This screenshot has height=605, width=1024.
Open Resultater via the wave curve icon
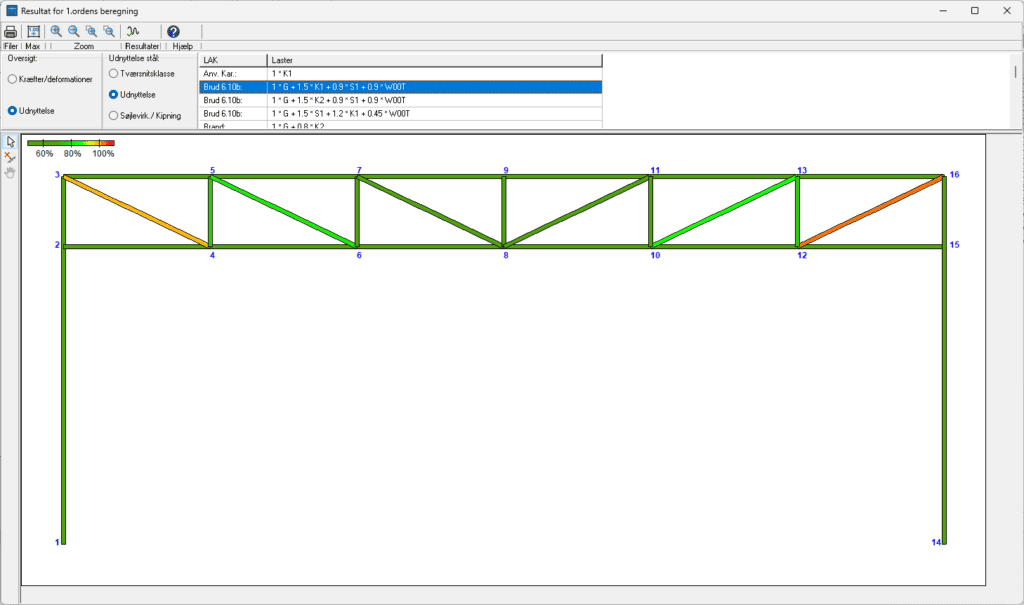(x=132, y=31)
